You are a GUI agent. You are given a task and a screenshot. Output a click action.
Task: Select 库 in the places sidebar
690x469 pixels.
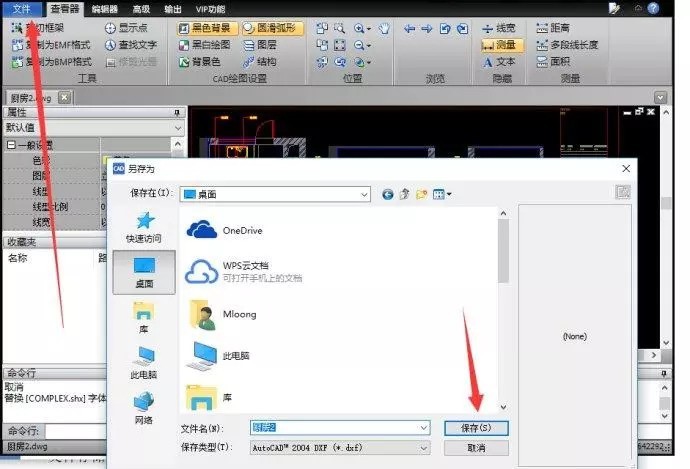point(144,318)
